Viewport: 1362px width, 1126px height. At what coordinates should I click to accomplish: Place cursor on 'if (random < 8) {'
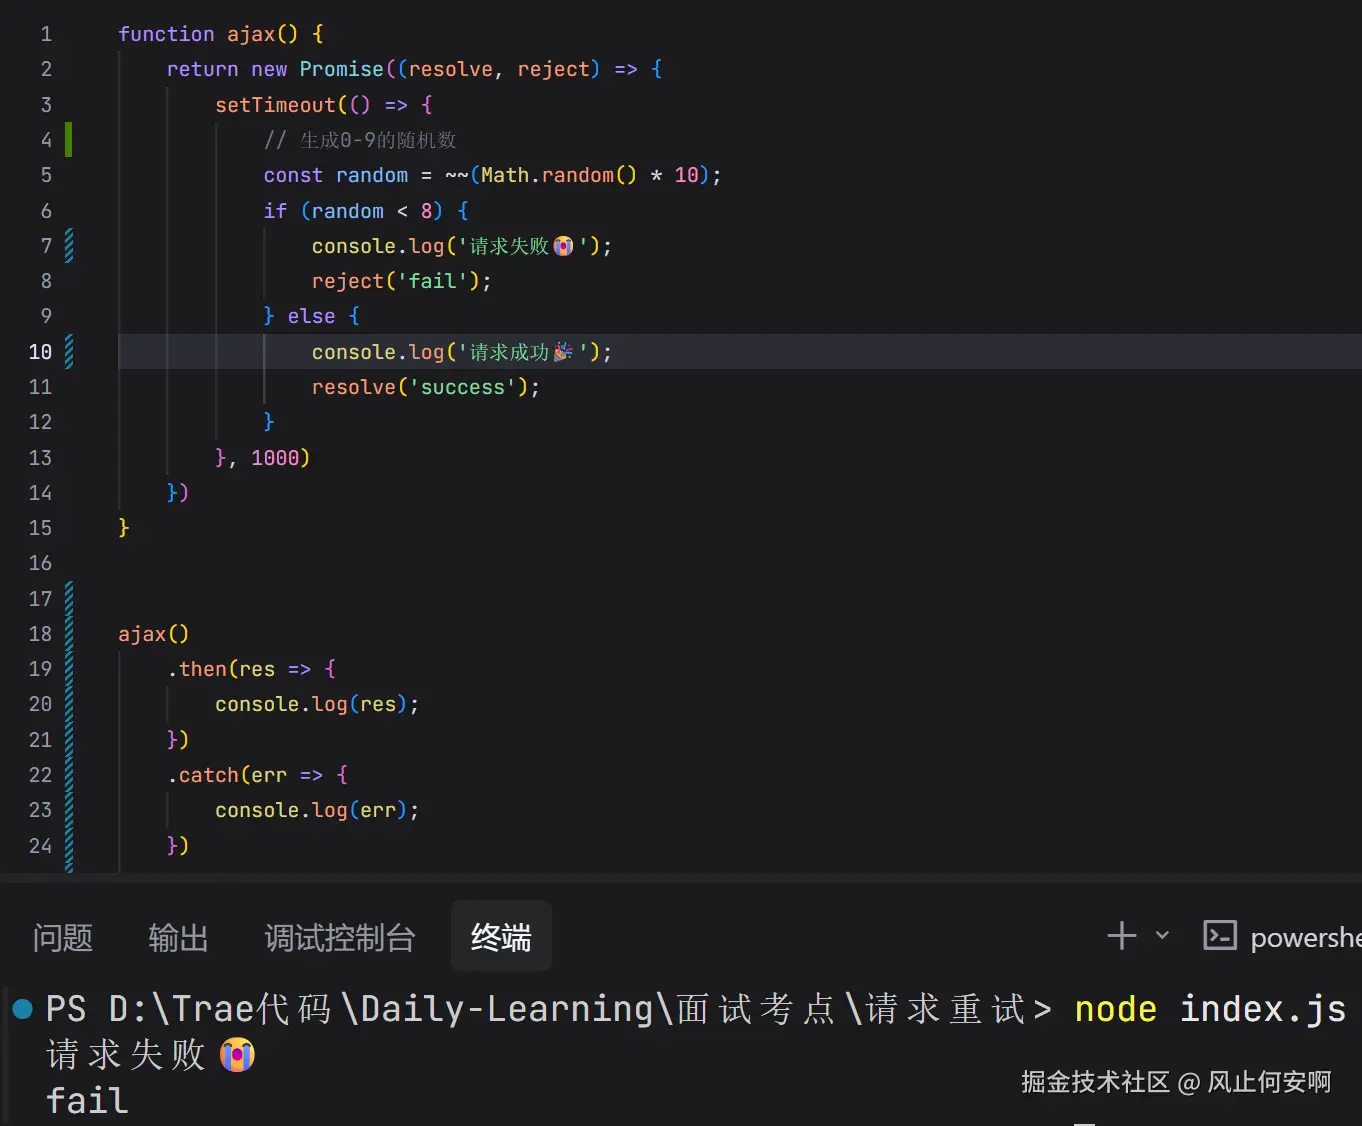click(x=366, y=211)
